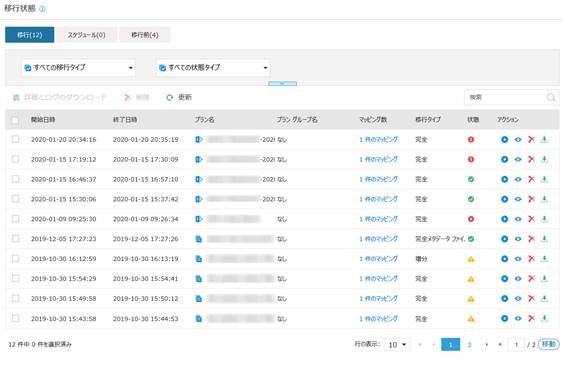
Task: Click warning status icon for 2019-10-30 15:54:29 row
Action: (x=471, y=279)
